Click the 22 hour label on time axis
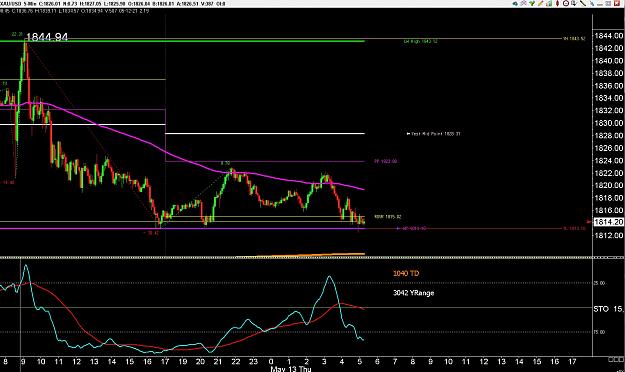625x372 pixels. pyautogui.click(x=236, y=362)
